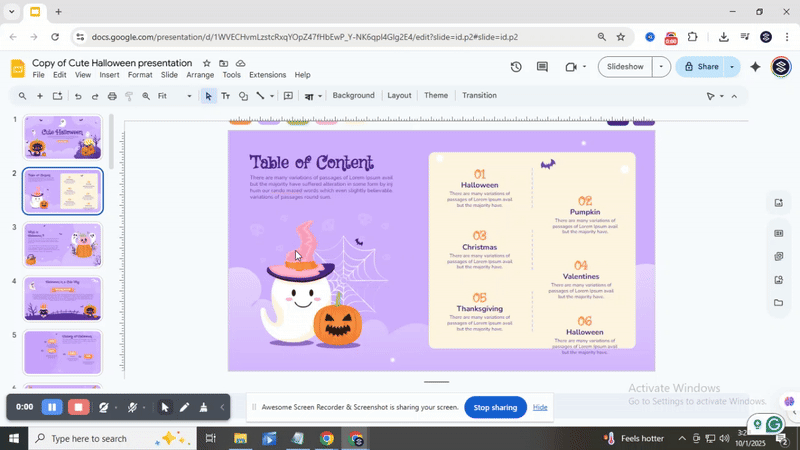
Task: Show all comments icon
Action: (x=543, y=67)
